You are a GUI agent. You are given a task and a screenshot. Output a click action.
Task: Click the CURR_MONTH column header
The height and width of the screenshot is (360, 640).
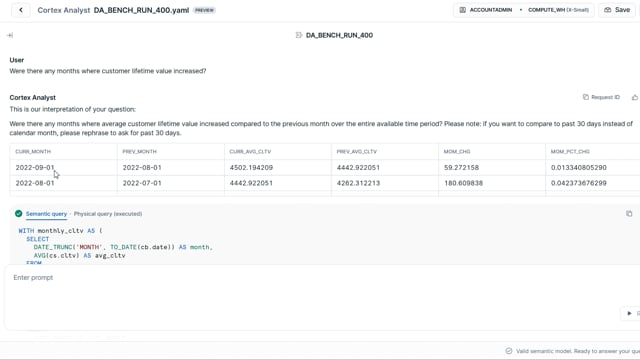(33, 151)
